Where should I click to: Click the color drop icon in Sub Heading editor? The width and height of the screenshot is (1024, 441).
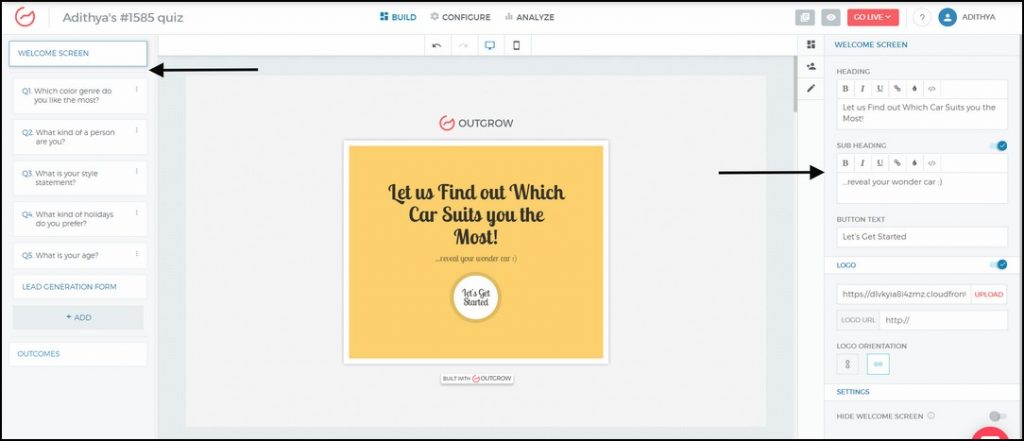click(x=914, y=163)
